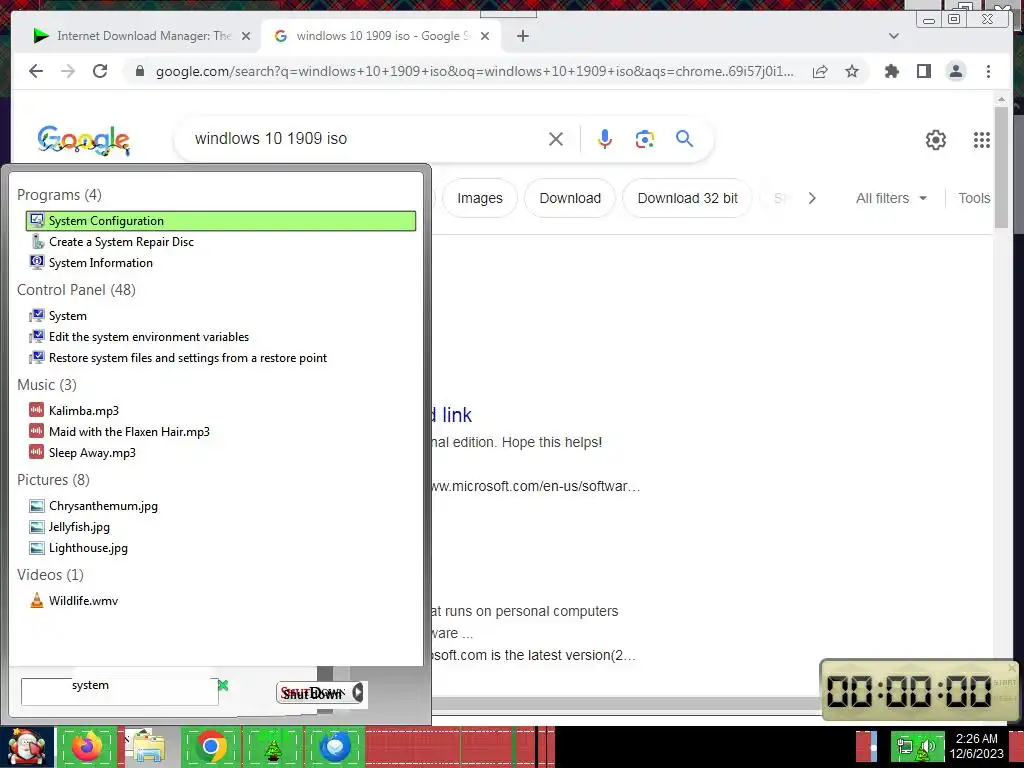Screen dimensions: 1024x768
Task: Open Edit the system environment variables
Action: tap(148, 337)
